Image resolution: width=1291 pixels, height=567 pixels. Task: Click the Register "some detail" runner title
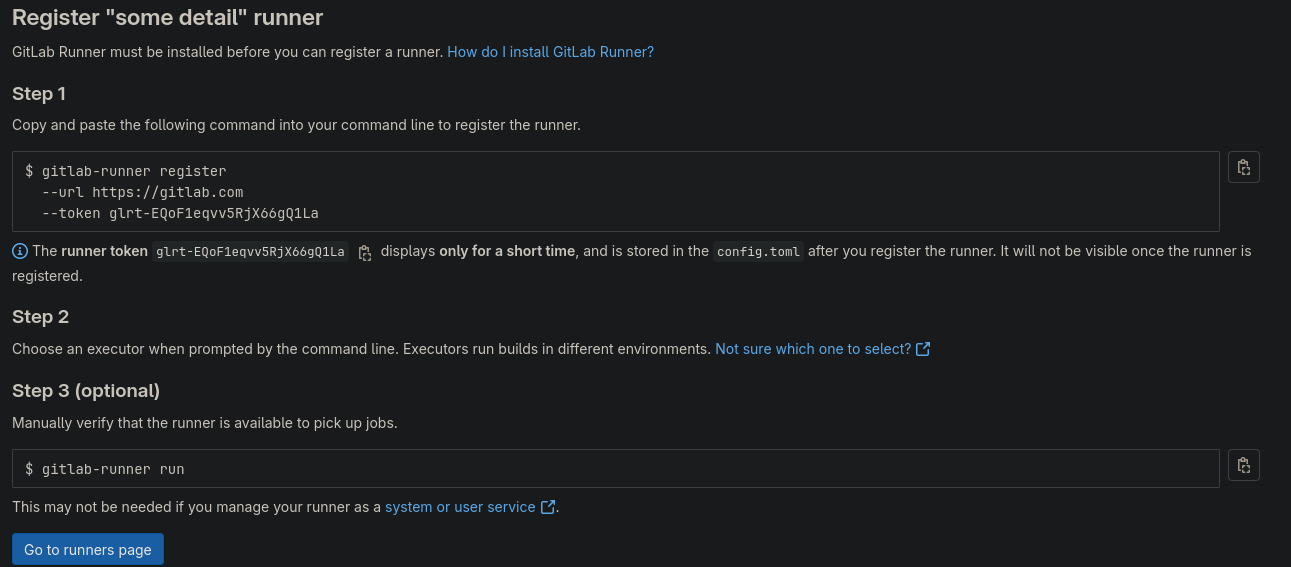coord(167,18)
